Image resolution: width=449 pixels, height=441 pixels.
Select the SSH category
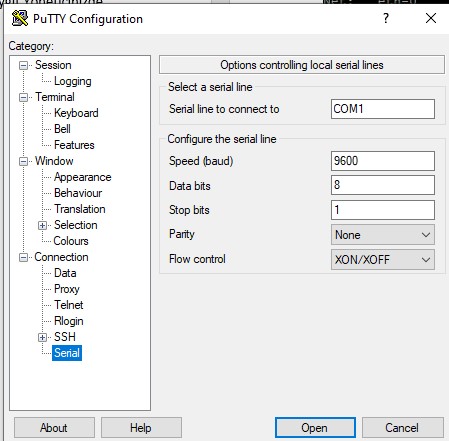point(65,337)
